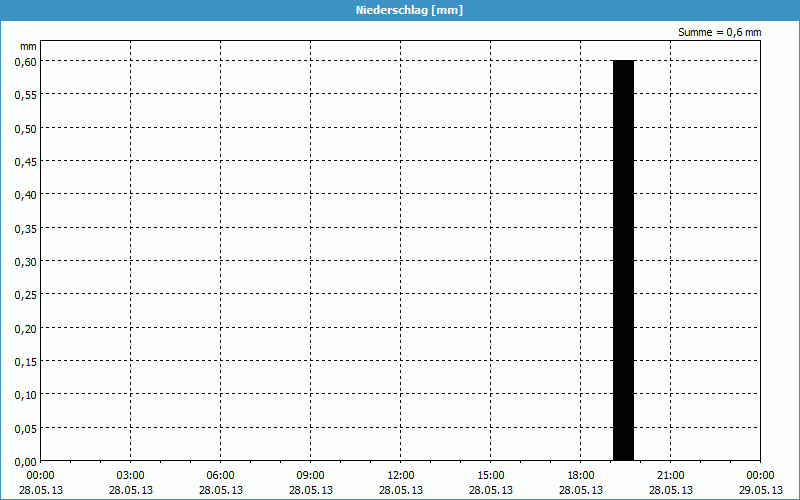Click the 12:00 time axis label

400,475
